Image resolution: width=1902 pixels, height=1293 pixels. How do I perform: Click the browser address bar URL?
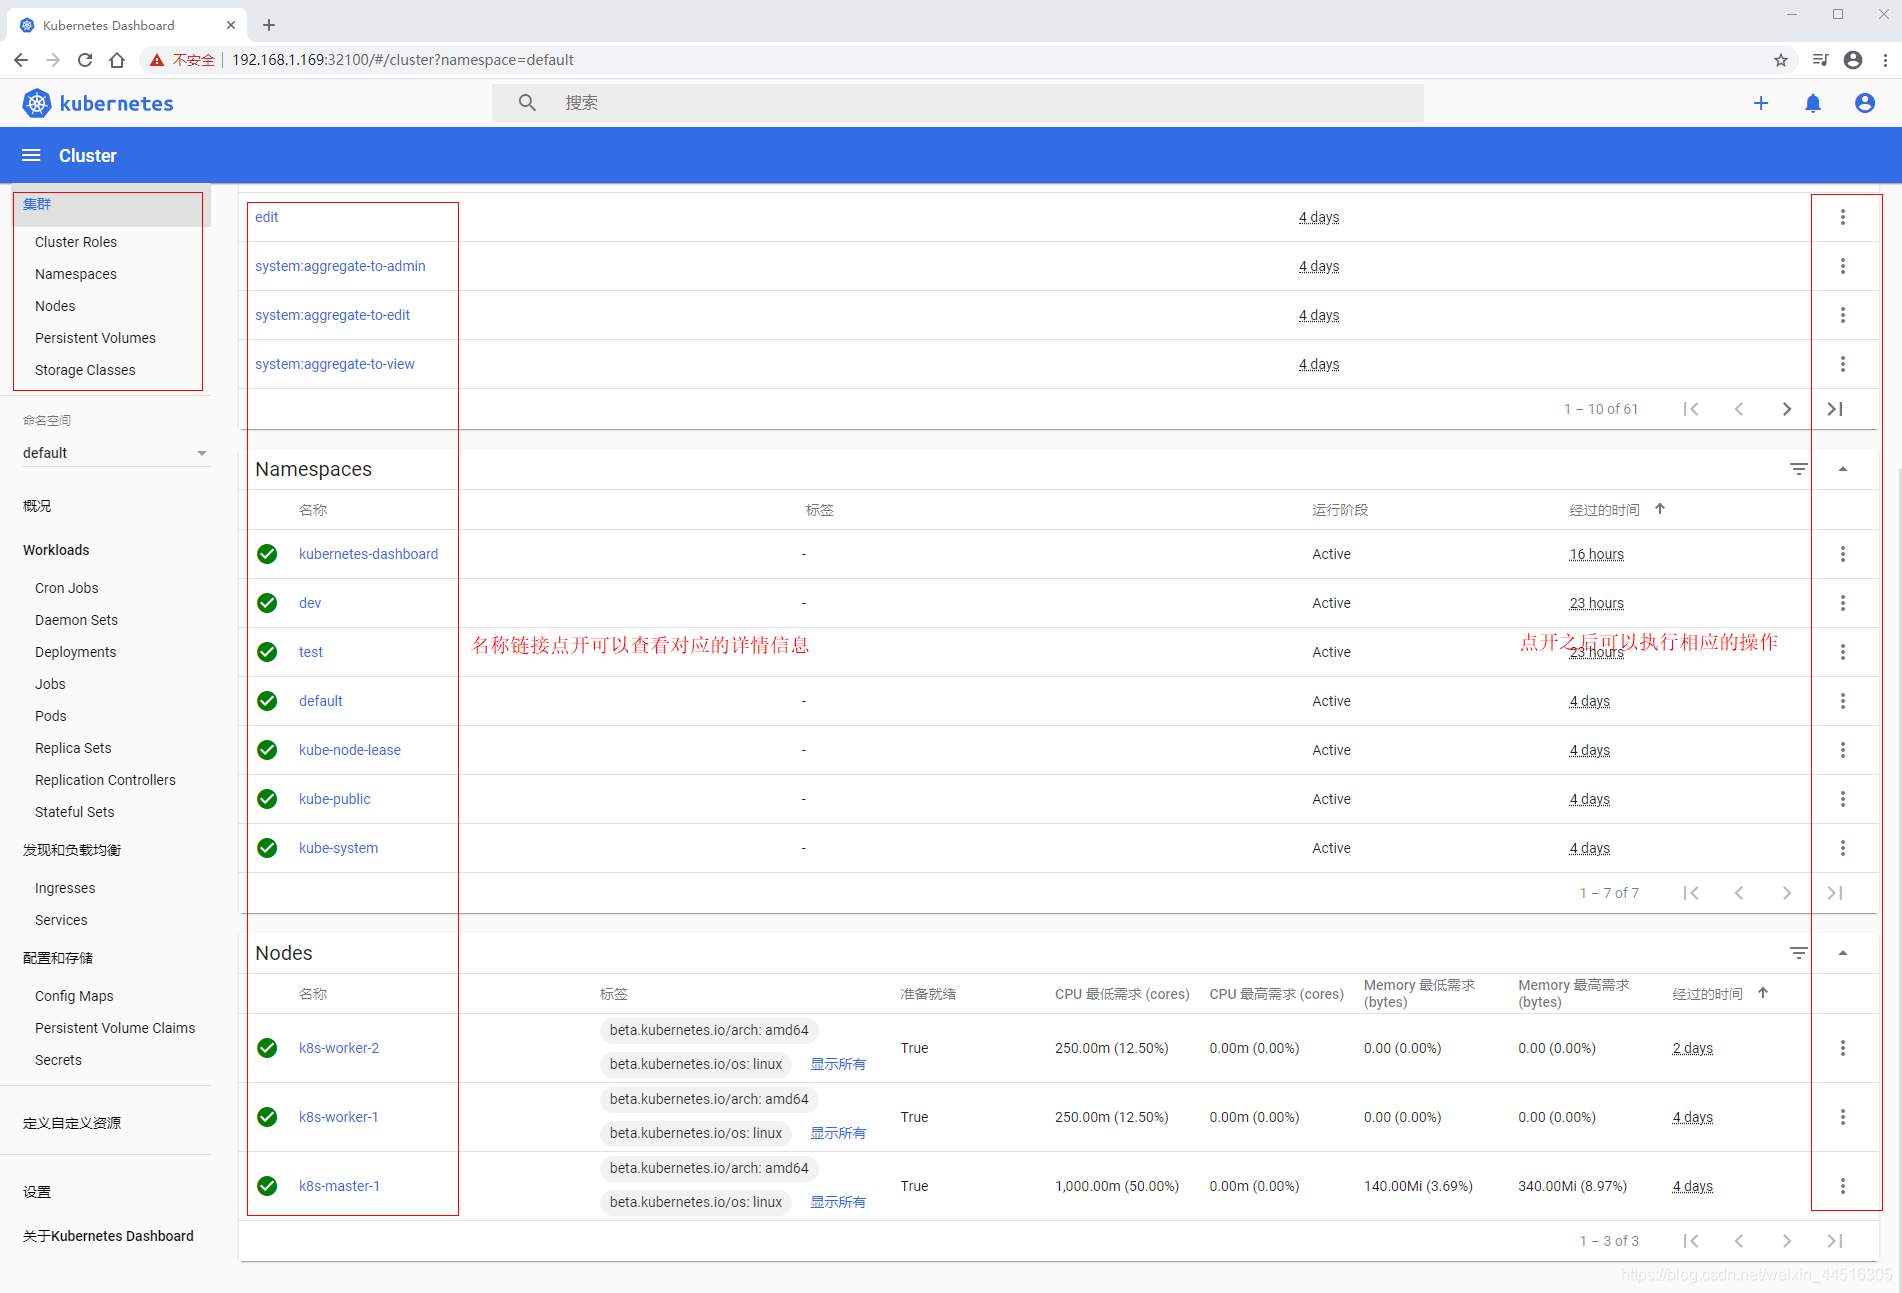tap(403, 60)
